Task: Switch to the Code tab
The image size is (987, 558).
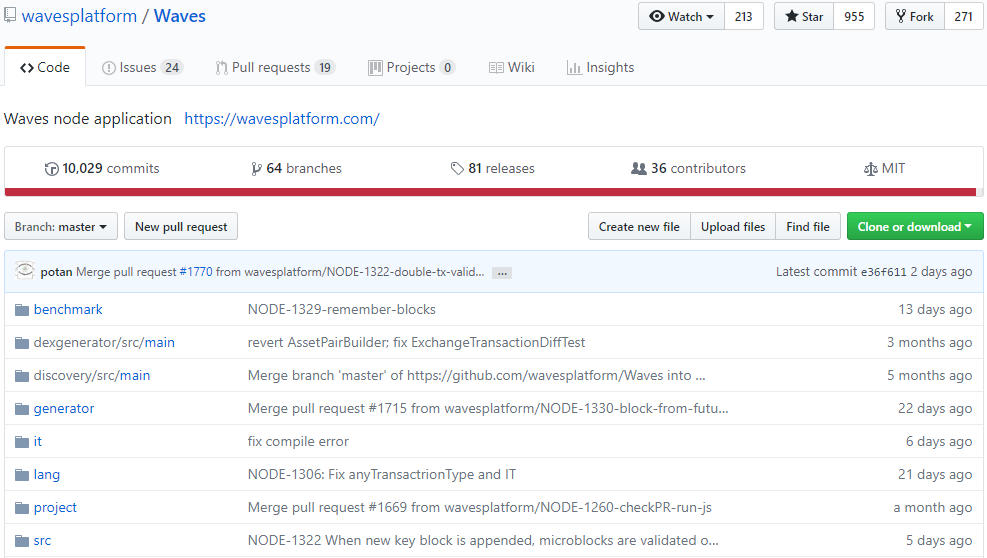Action: (45, 67)
